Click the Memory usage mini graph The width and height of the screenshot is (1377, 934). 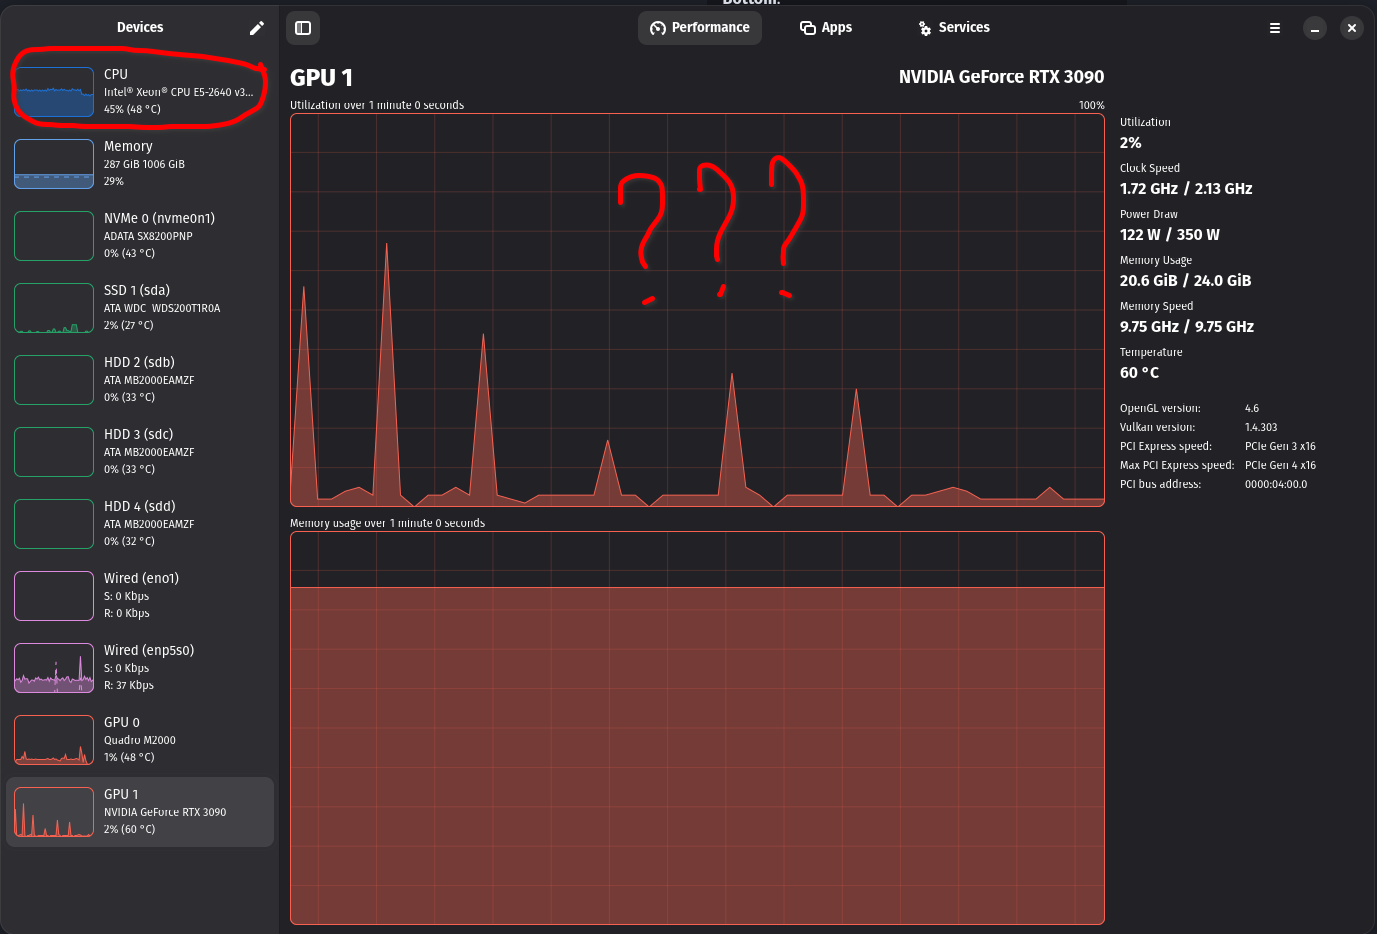54,164
